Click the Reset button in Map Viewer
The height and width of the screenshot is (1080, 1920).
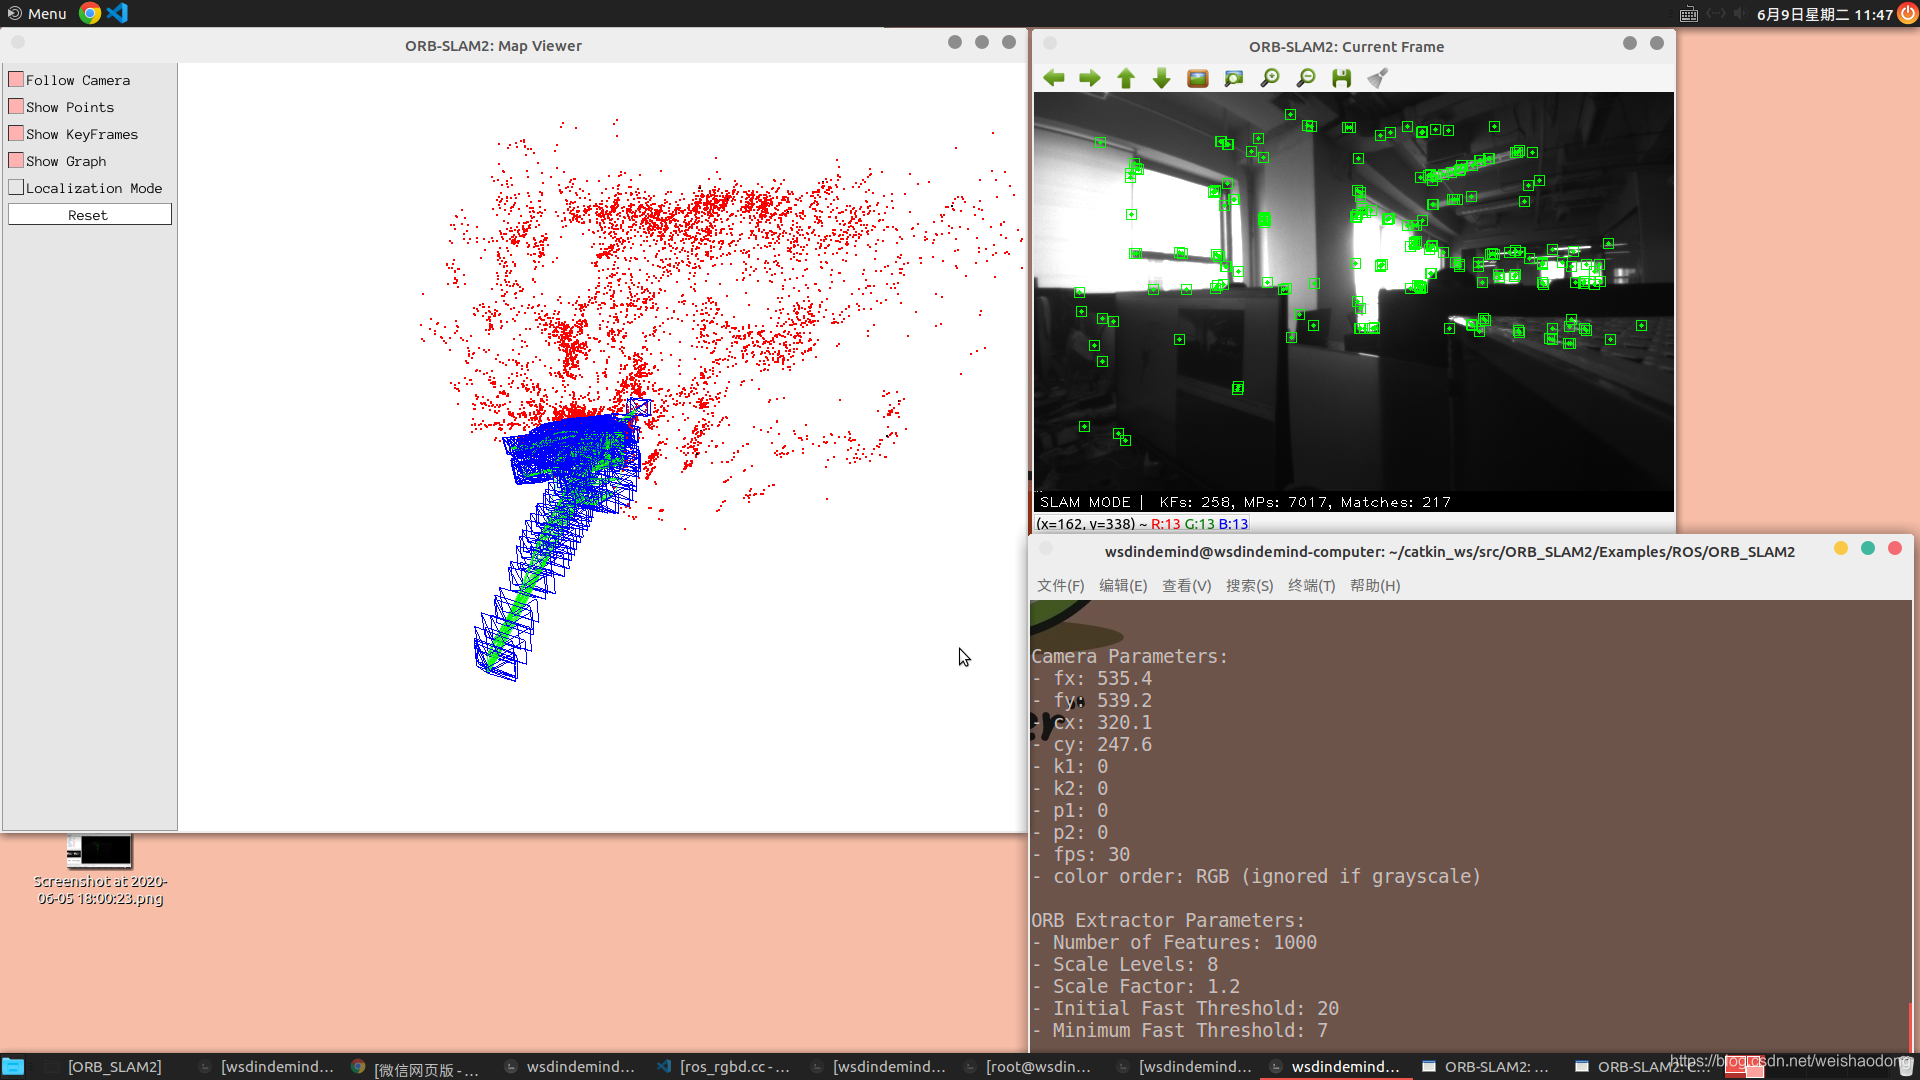[89, 215]
